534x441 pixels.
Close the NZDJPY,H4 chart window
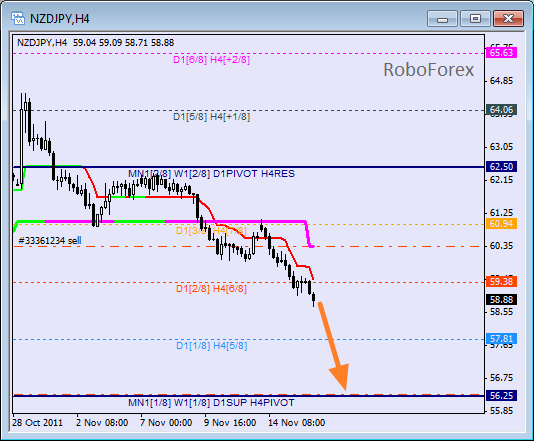click(x=508, y=18)
